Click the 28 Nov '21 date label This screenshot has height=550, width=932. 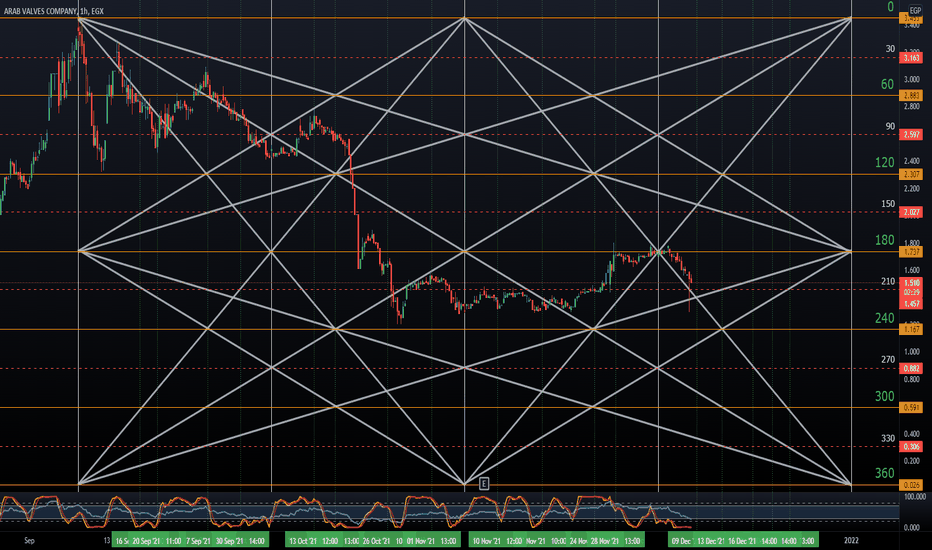coord(604,541)
